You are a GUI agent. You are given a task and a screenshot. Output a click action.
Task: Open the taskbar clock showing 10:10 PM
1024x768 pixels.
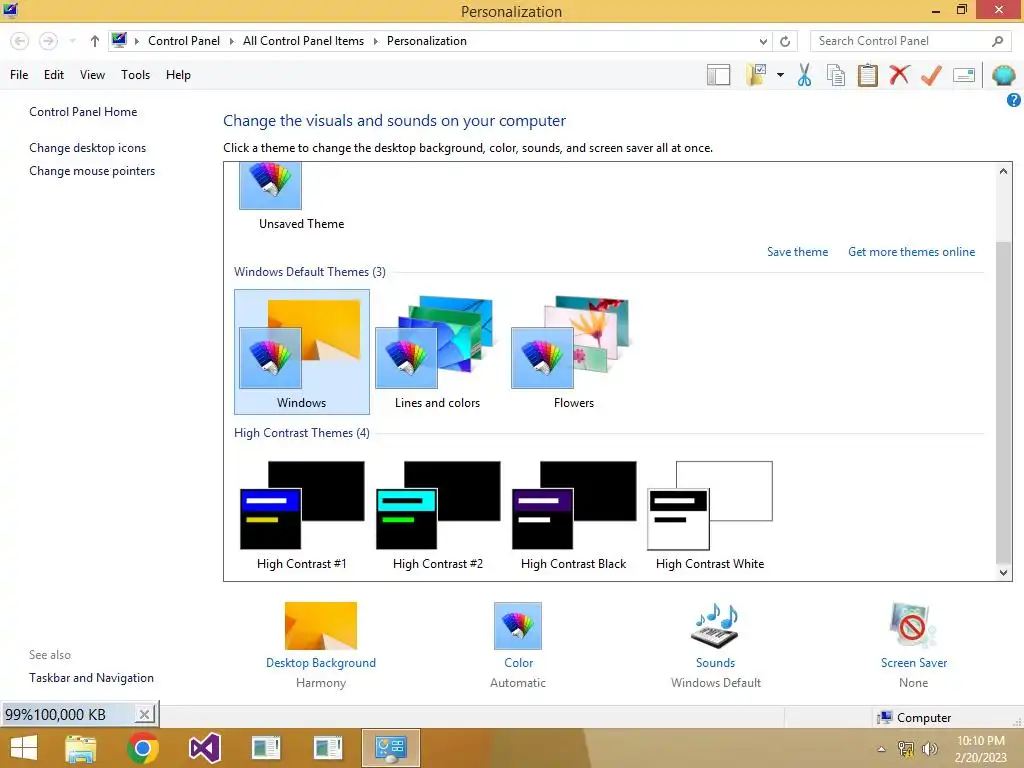980,748
